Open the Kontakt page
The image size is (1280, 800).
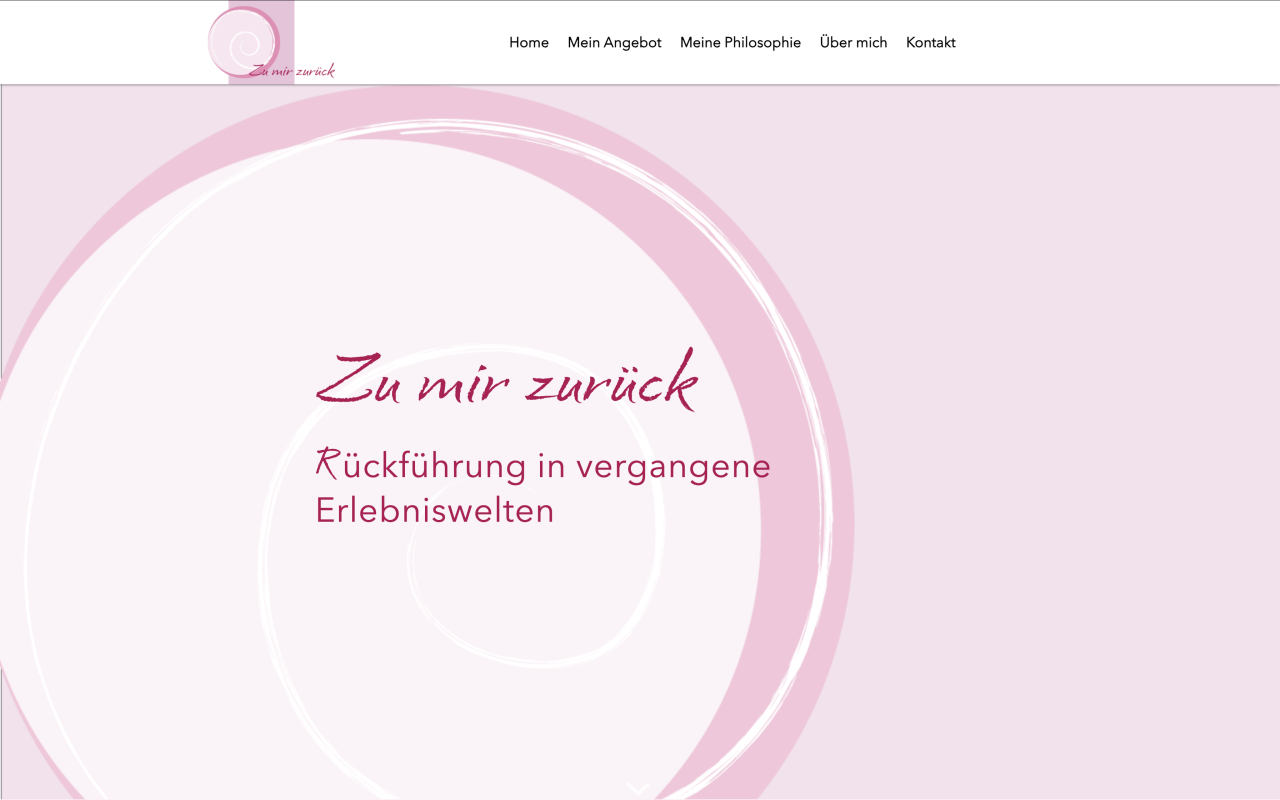click(931, 42)
